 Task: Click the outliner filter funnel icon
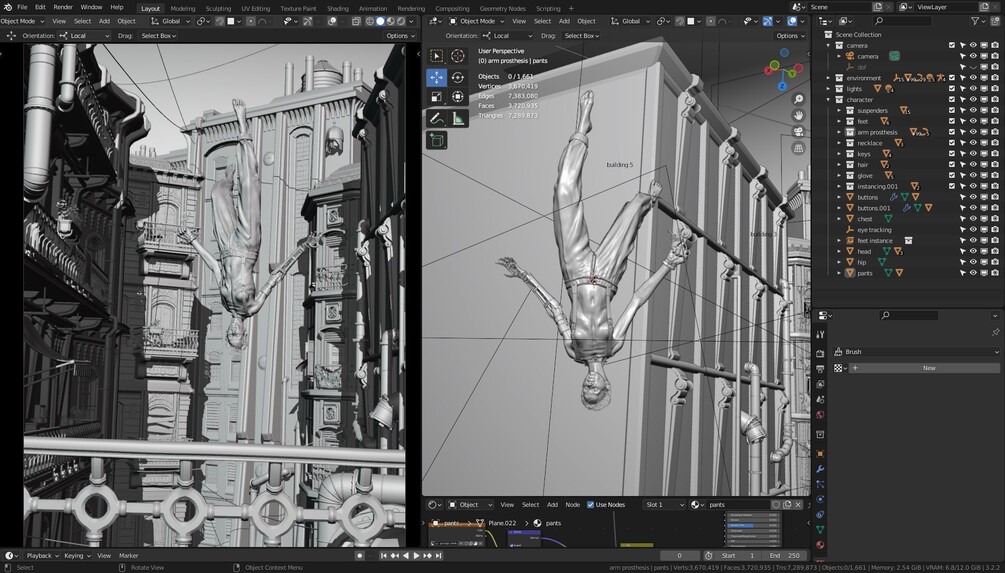[x=975, y=21]
